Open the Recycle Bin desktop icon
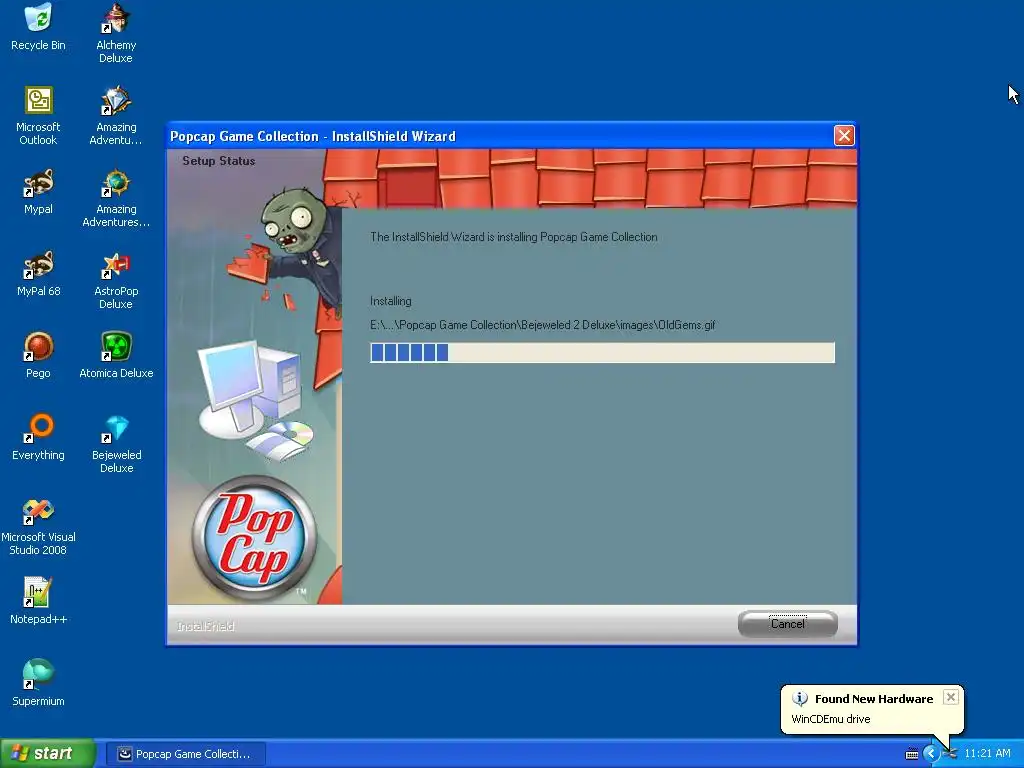 [x=38, y=27]
